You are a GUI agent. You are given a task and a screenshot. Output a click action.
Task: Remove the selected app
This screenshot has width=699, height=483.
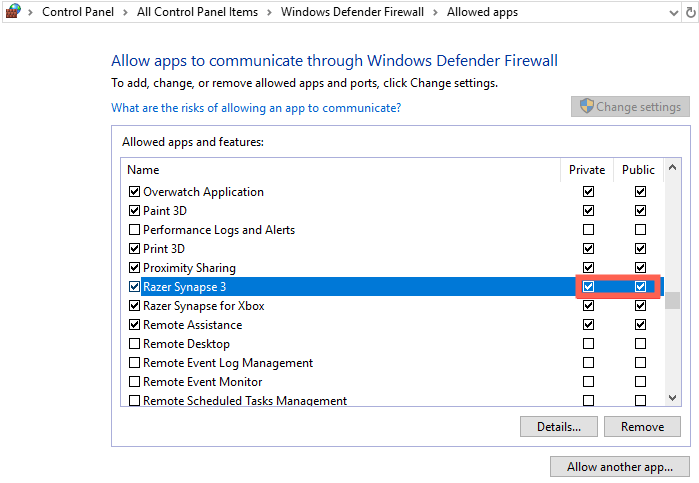pyautogui.click(x=642, y=427)
